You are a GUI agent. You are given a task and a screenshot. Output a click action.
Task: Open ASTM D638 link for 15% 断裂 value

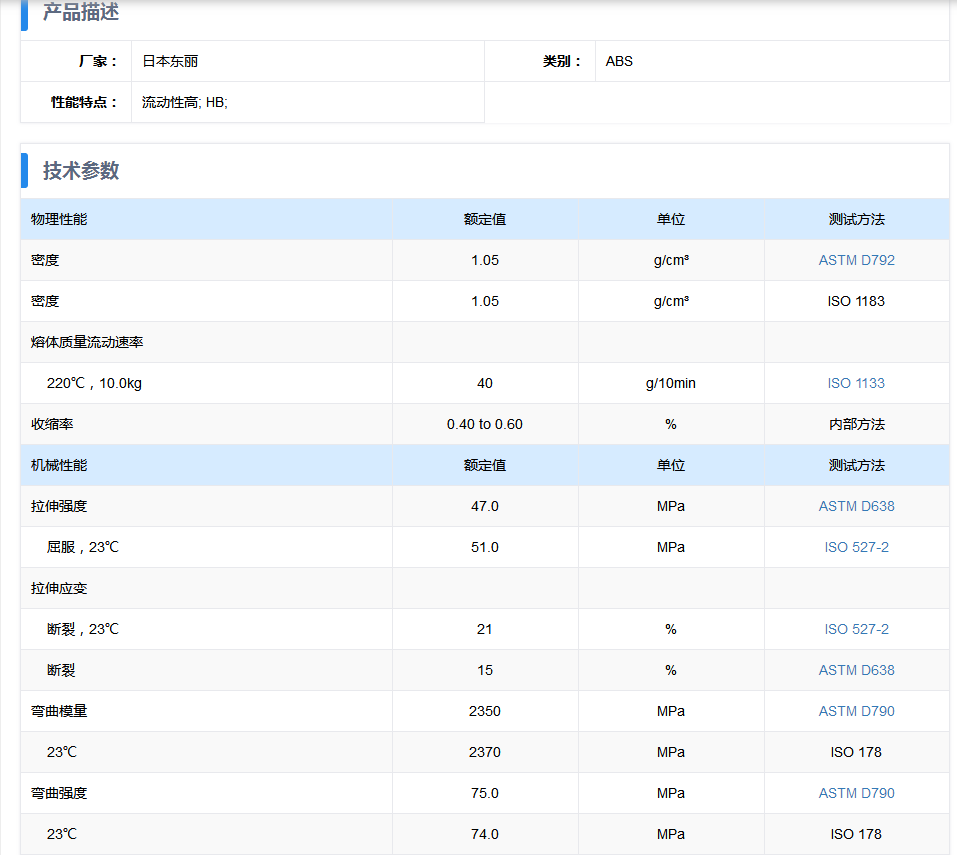click(856, 670)
